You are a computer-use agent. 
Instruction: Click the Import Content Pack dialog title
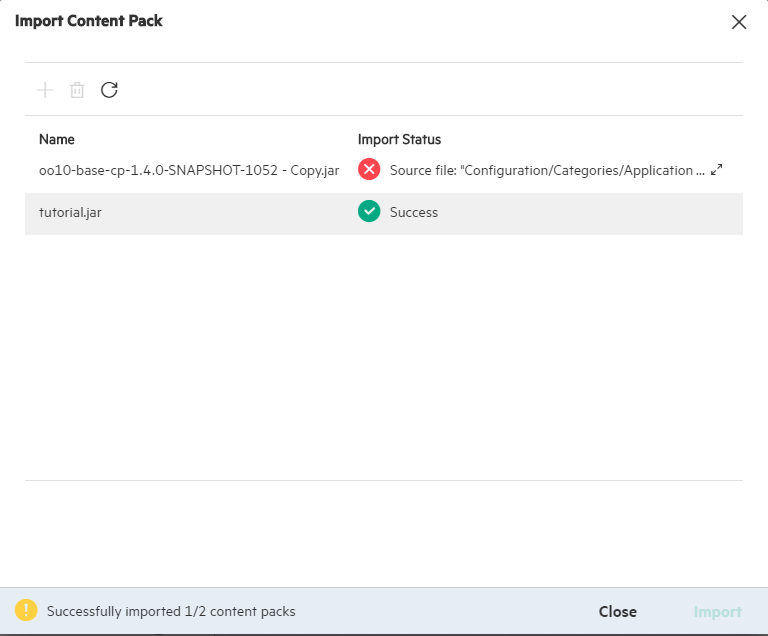tap(89, 21)
